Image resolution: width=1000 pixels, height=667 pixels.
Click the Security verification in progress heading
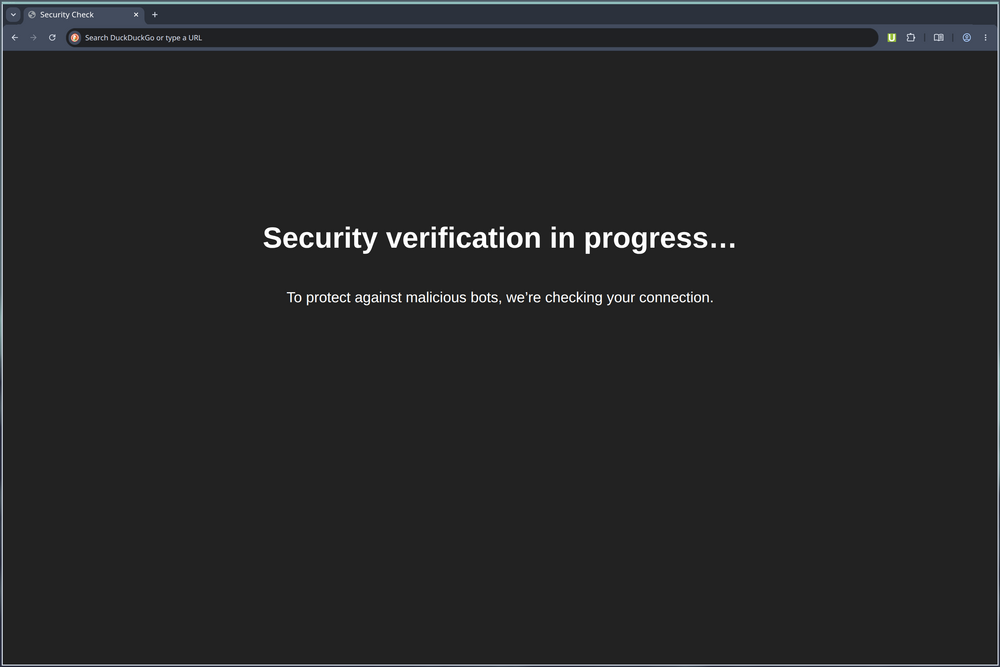point(499,238)
